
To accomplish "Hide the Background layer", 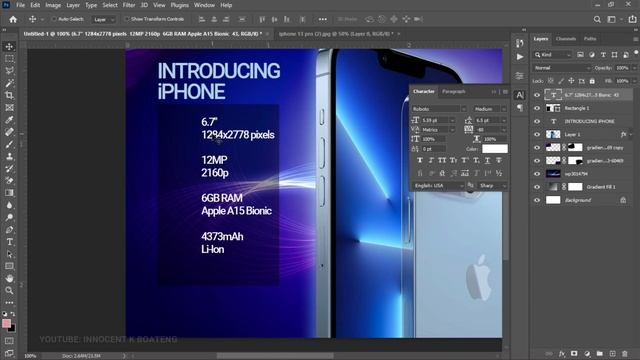I will pyautogui.click(x=537, y=200).
